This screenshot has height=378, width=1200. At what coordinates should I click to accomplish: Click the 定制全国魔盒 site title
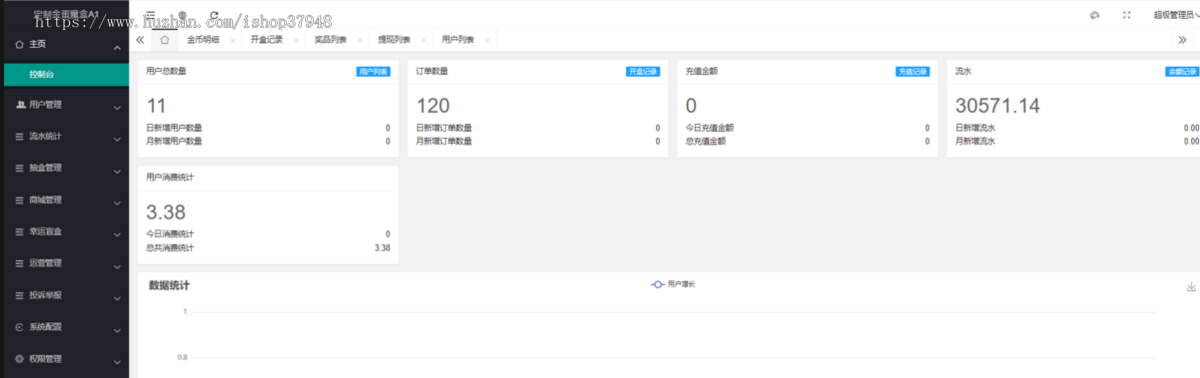[x=66, y=15]
